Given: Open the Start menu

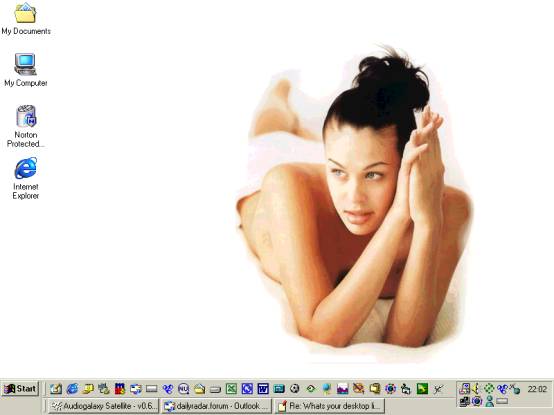Looking at the screenshot, I should pyautogui.click(x=20, y=389).
